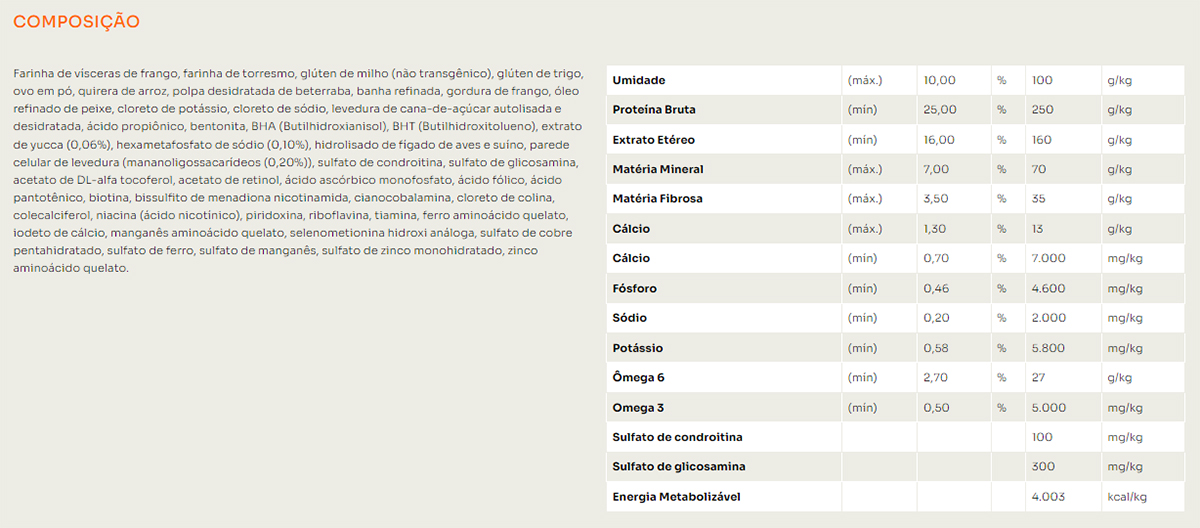Select the Umidade row label

coord(639,80)
